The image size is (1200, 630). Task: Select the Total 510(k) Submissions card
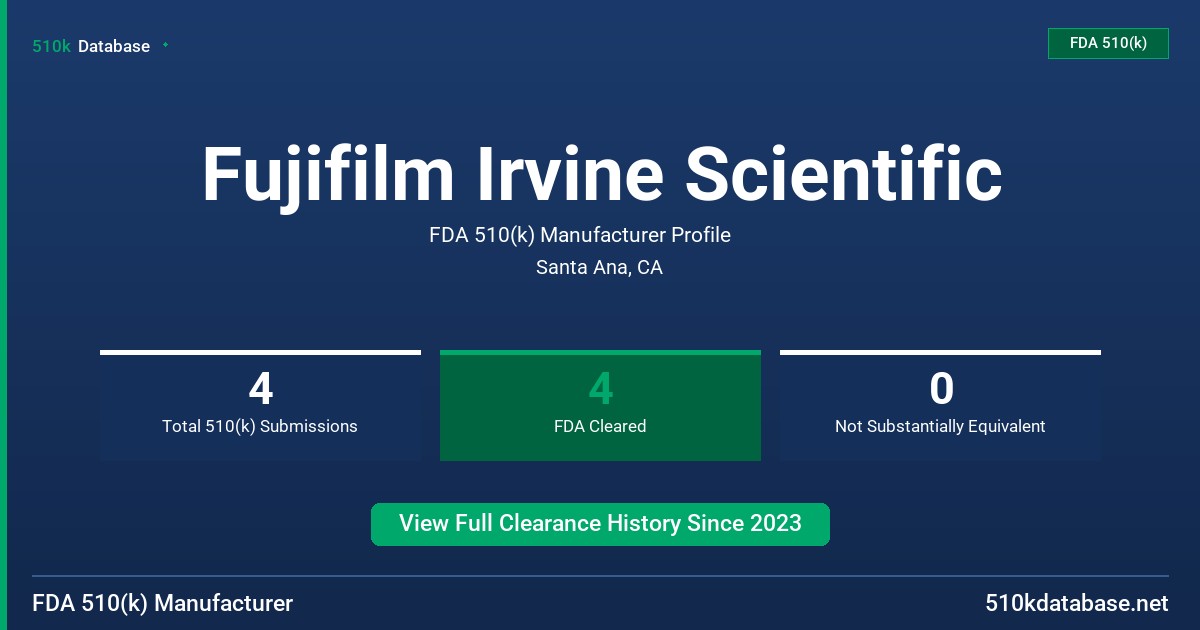click(260, 405)
